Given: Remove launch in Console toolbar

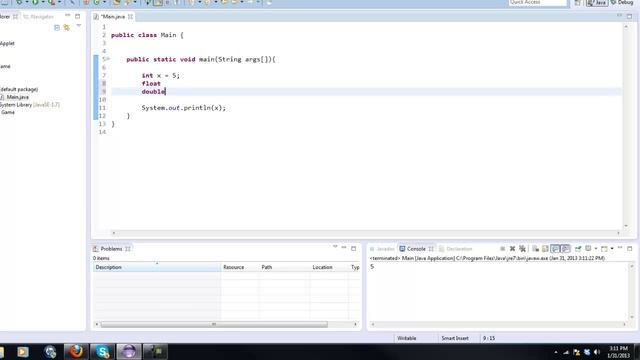Looking at the screenshot, I should [x=512, y=249].
